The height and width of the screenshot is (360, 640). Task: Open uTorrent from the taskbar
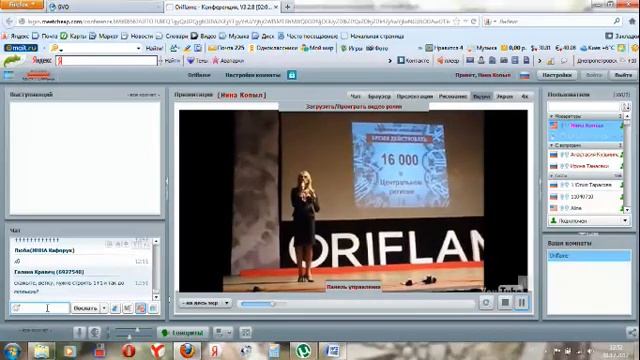tap(303, 351)
